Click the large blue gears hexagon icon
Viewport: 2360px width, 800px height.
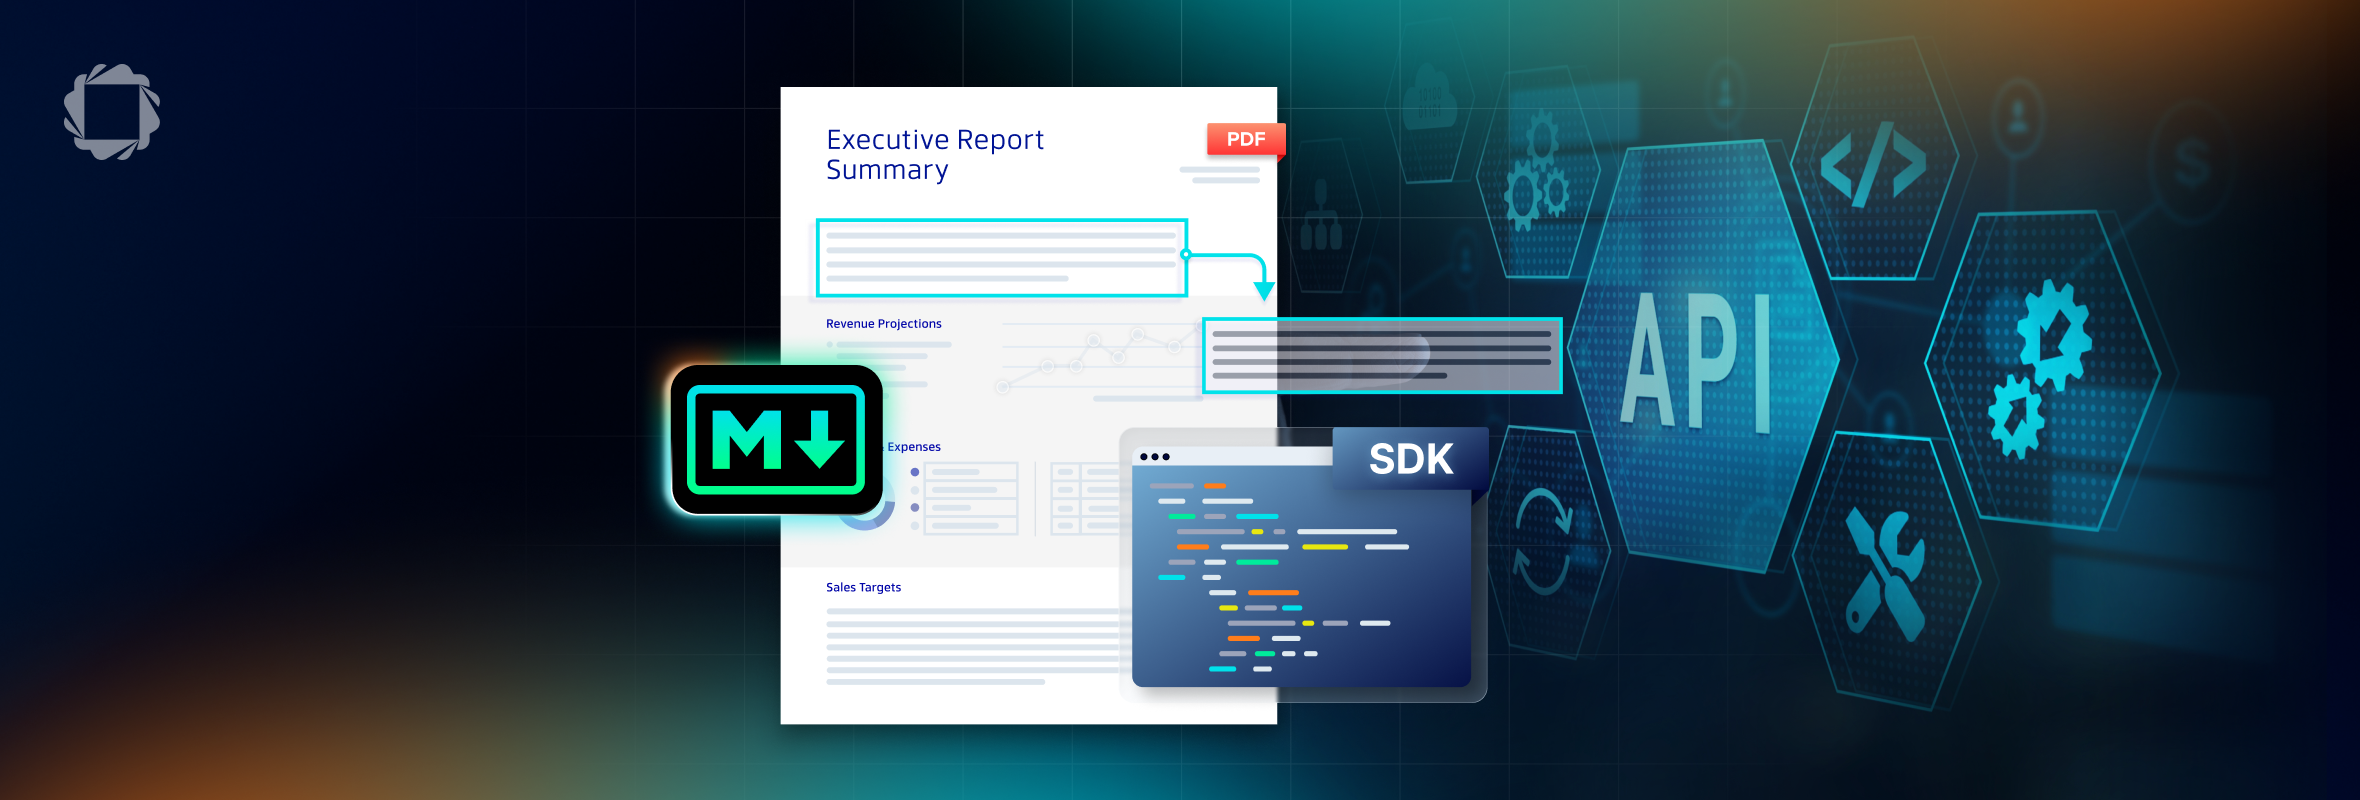(2041, 370)
